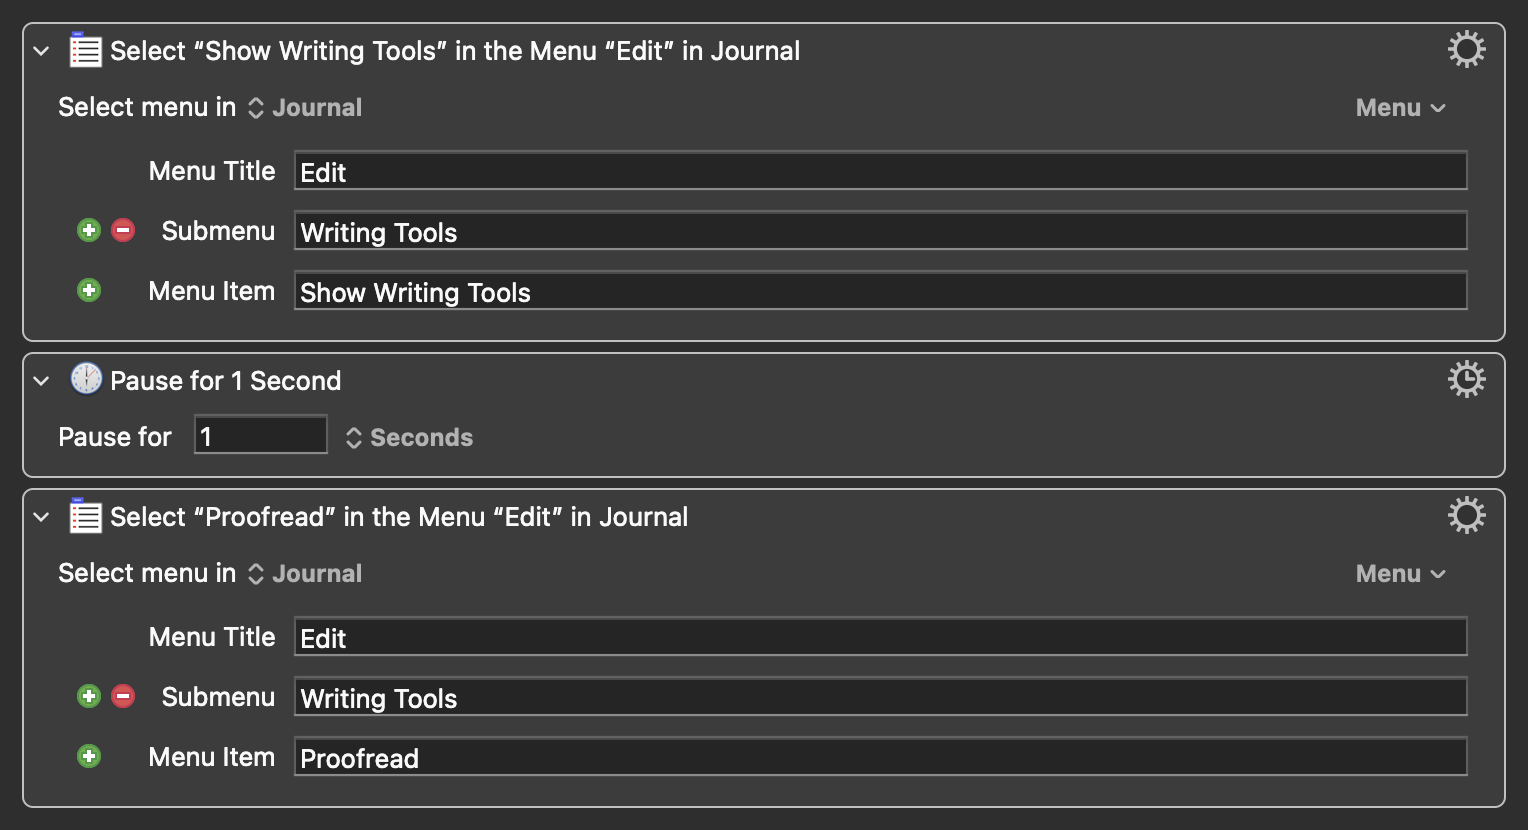Viewport: 1528px width, 830px height.
Task: Open Menu popup in Proofread action
Action: 1400,574
